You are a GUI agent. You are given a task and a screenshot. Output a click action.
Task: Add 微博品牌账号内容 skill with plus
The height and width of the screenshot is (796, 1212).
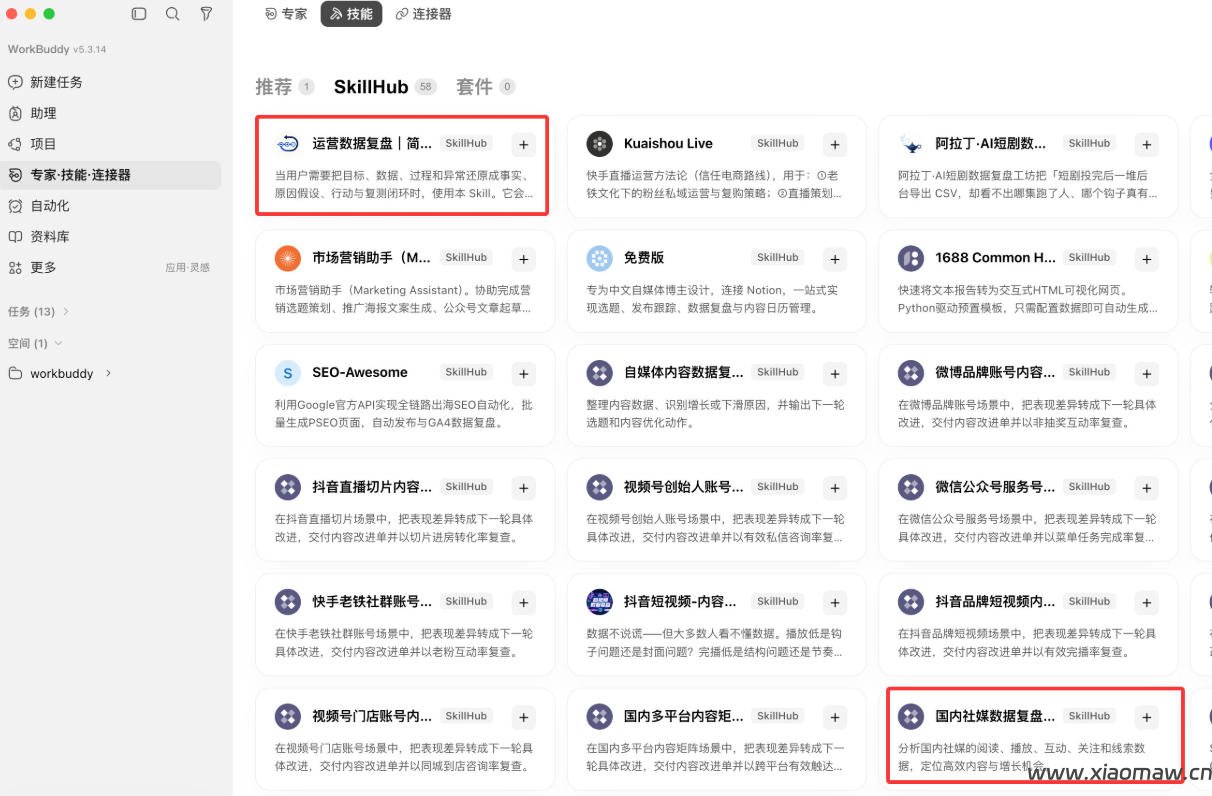(1147, 374)
